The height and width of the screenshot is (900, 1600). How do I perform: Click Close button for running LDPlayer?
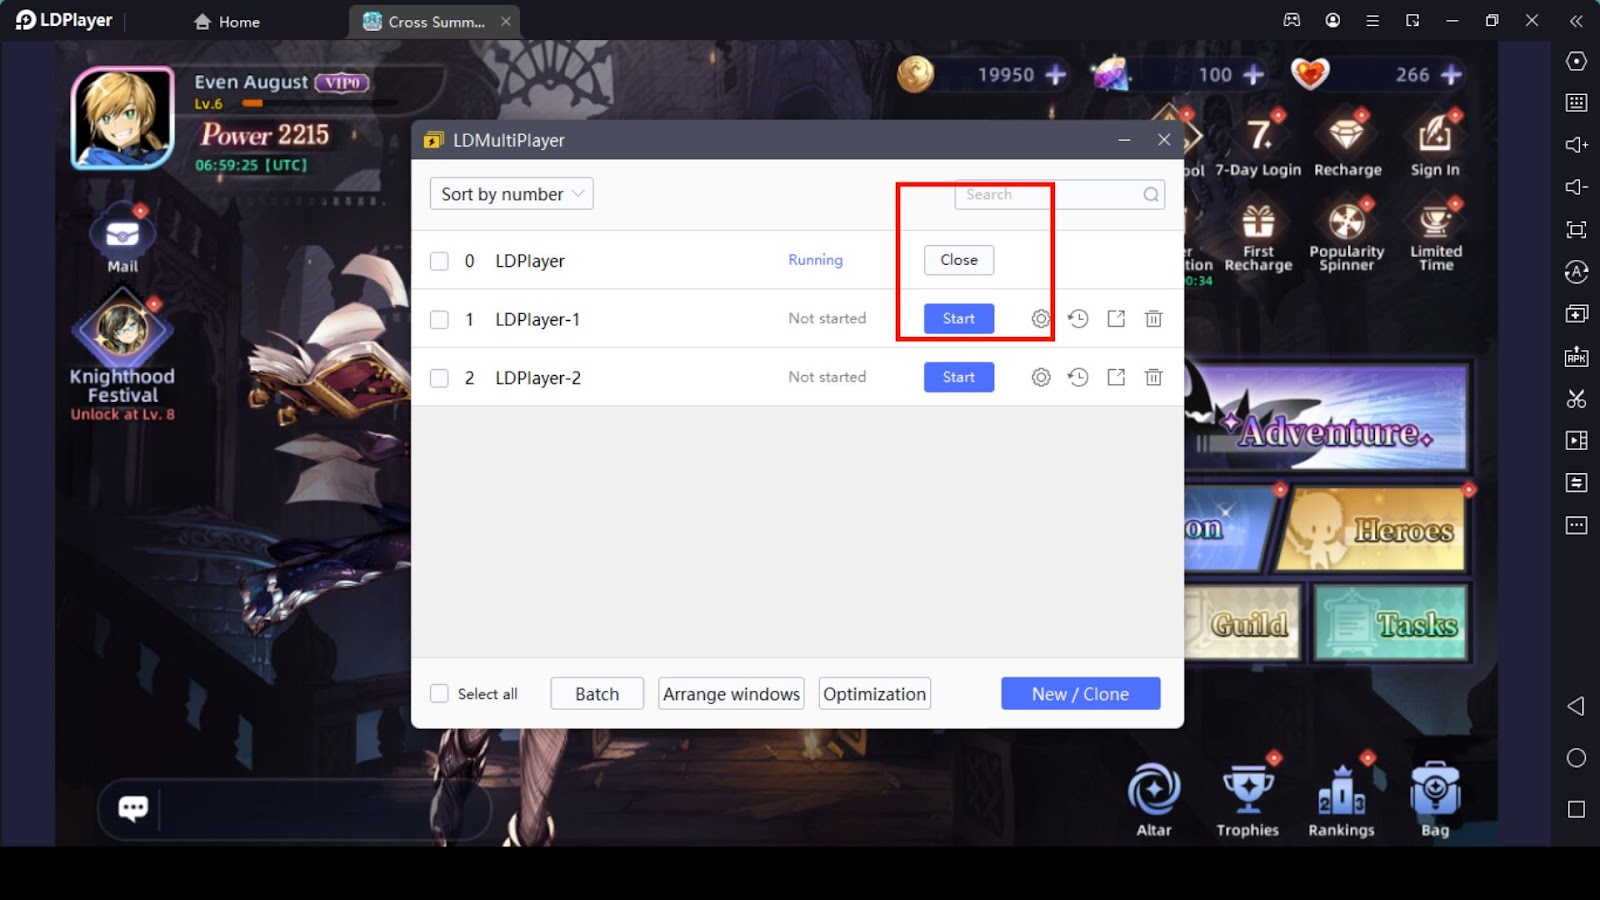pos(959,260)
